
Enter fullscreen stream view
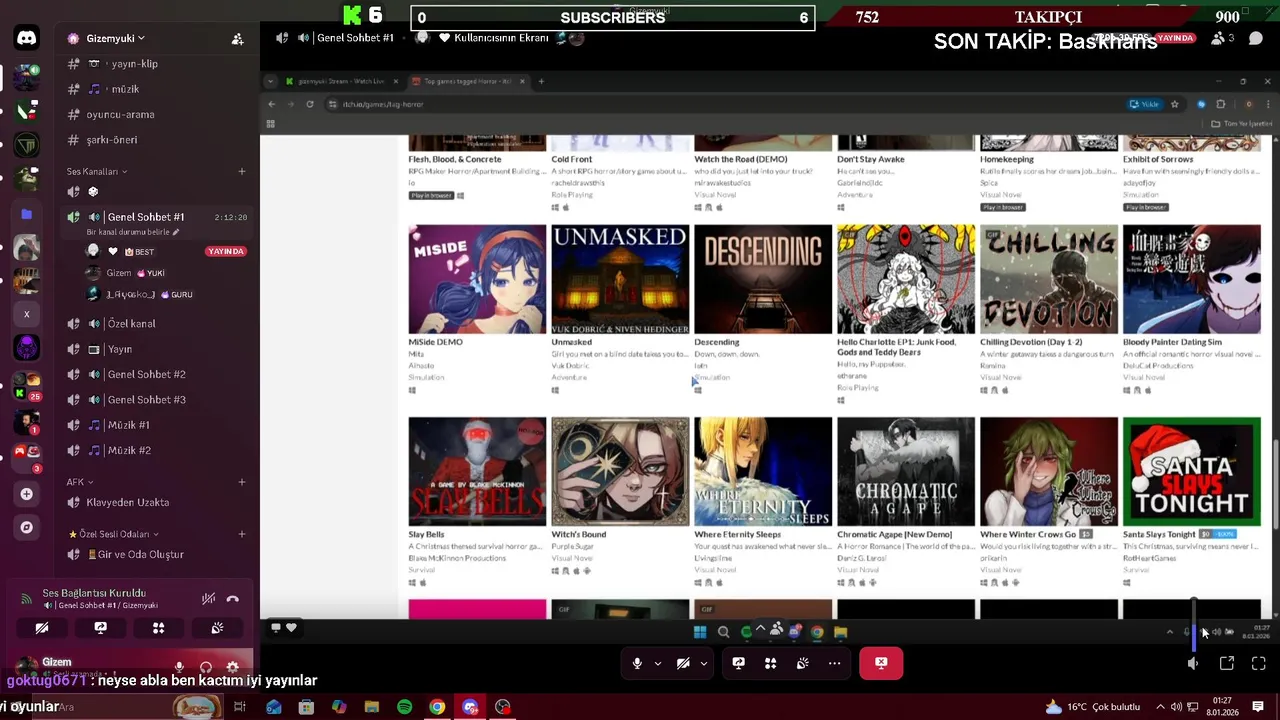pyautogui.click(x=1259, y=663)
